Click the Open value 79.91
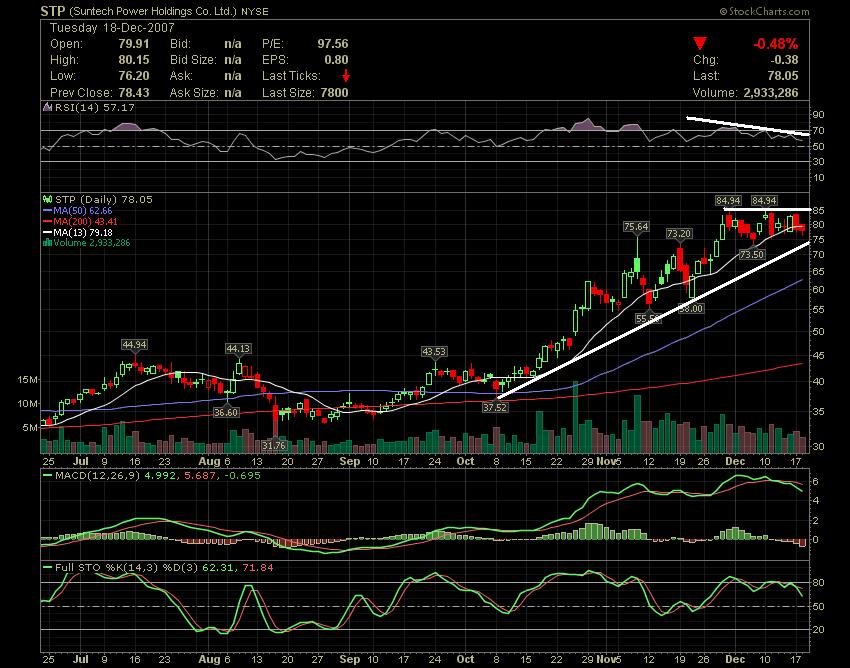This screenshot has width=850, height=668. pyautogui.click(x=133, y=44)
